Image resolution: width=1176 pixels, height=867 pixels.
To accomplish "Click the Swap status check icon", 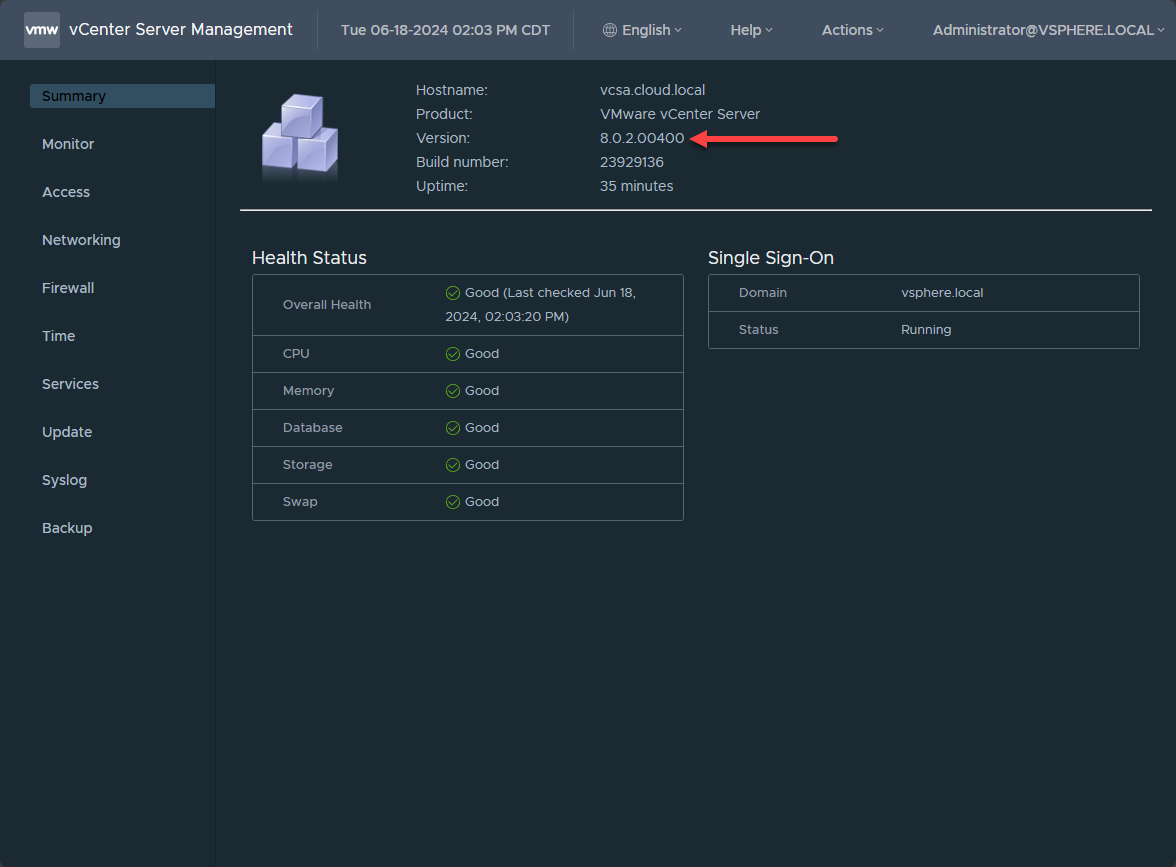I will (453, 502).
